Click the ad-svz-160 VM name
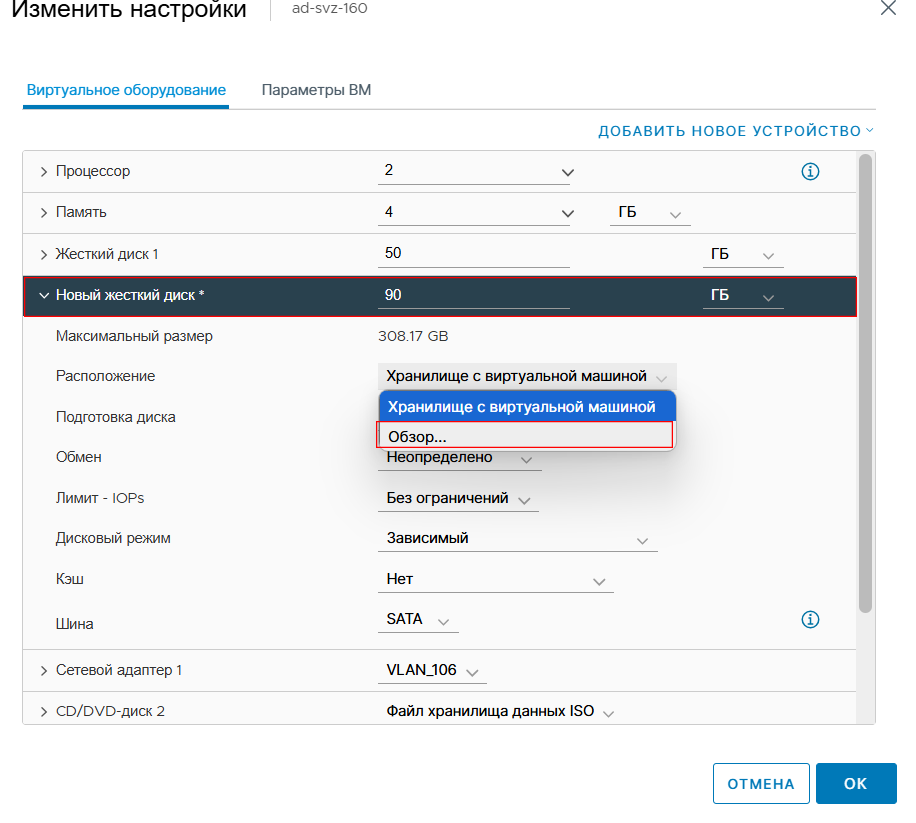 click(x=329, y=8)
